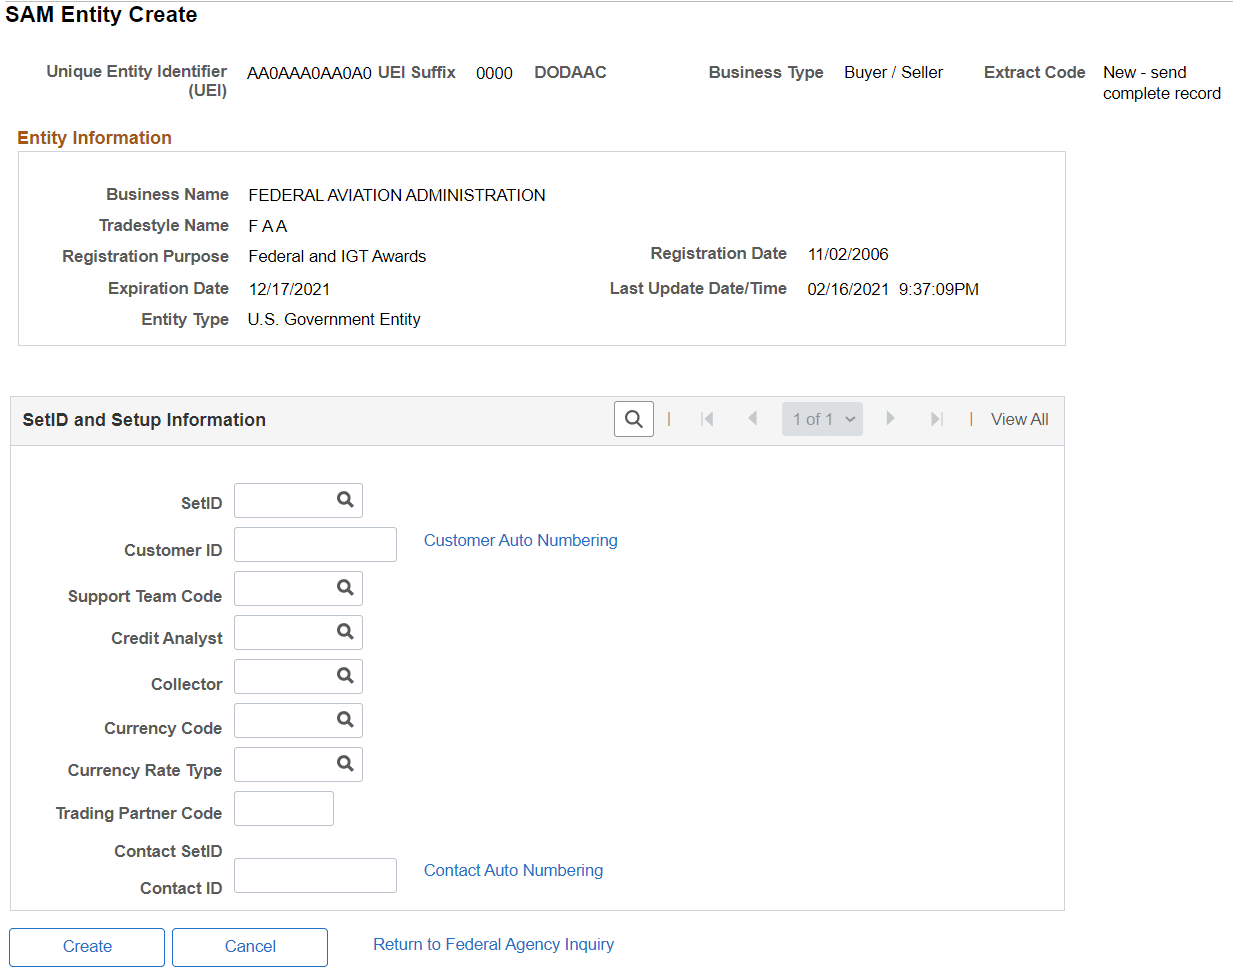
Task: Click inside the Trading Partner Code field
Action: pos(283,808)
